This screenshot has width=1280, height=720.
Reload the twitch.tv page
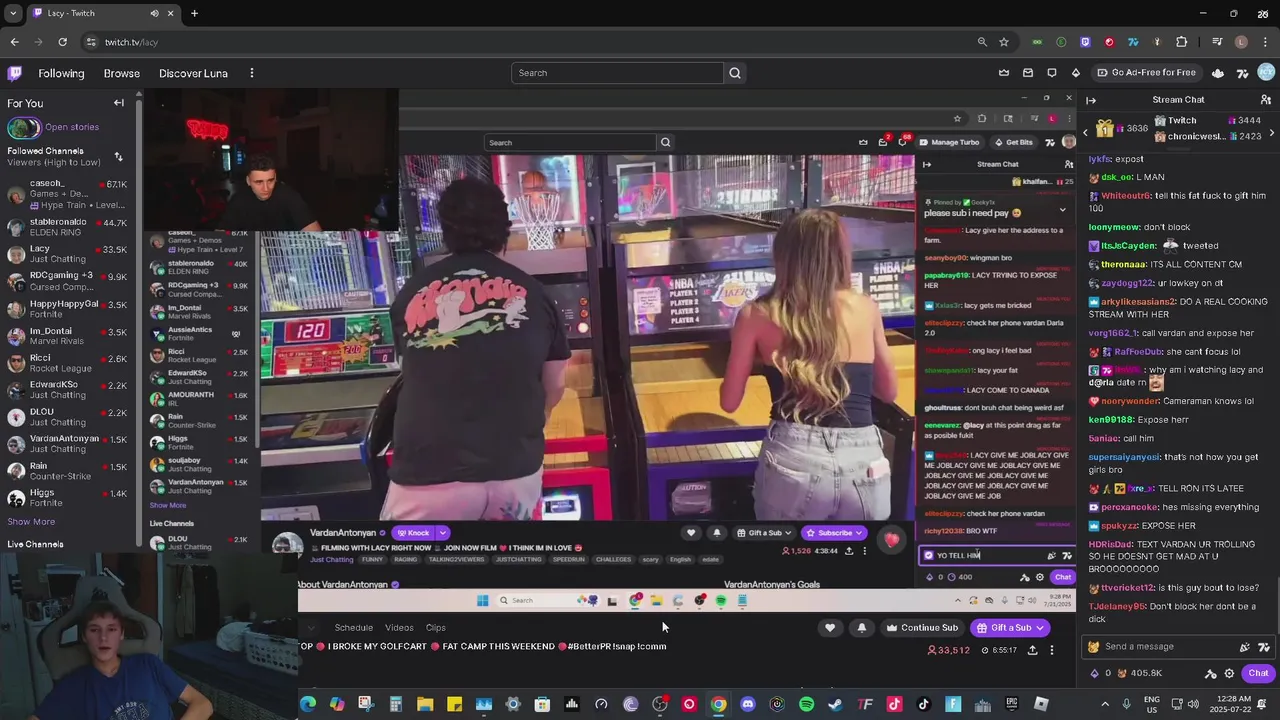[62, 42]
